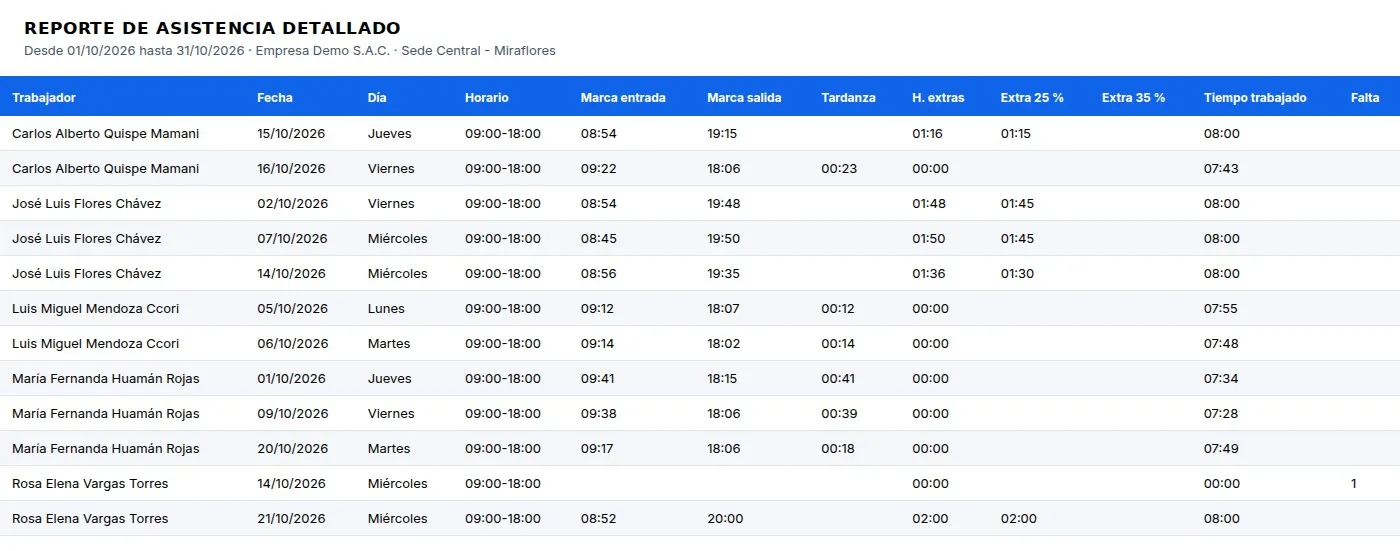Select the date cell 07/10/2026

292,239
